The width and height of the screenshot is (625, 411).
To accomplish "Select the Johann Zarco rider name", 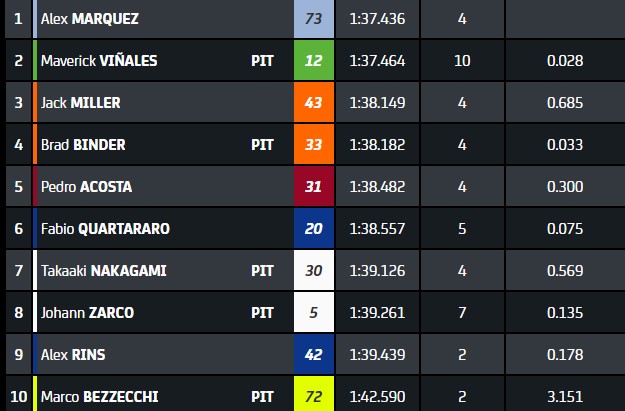I will (x=87, y=313).
